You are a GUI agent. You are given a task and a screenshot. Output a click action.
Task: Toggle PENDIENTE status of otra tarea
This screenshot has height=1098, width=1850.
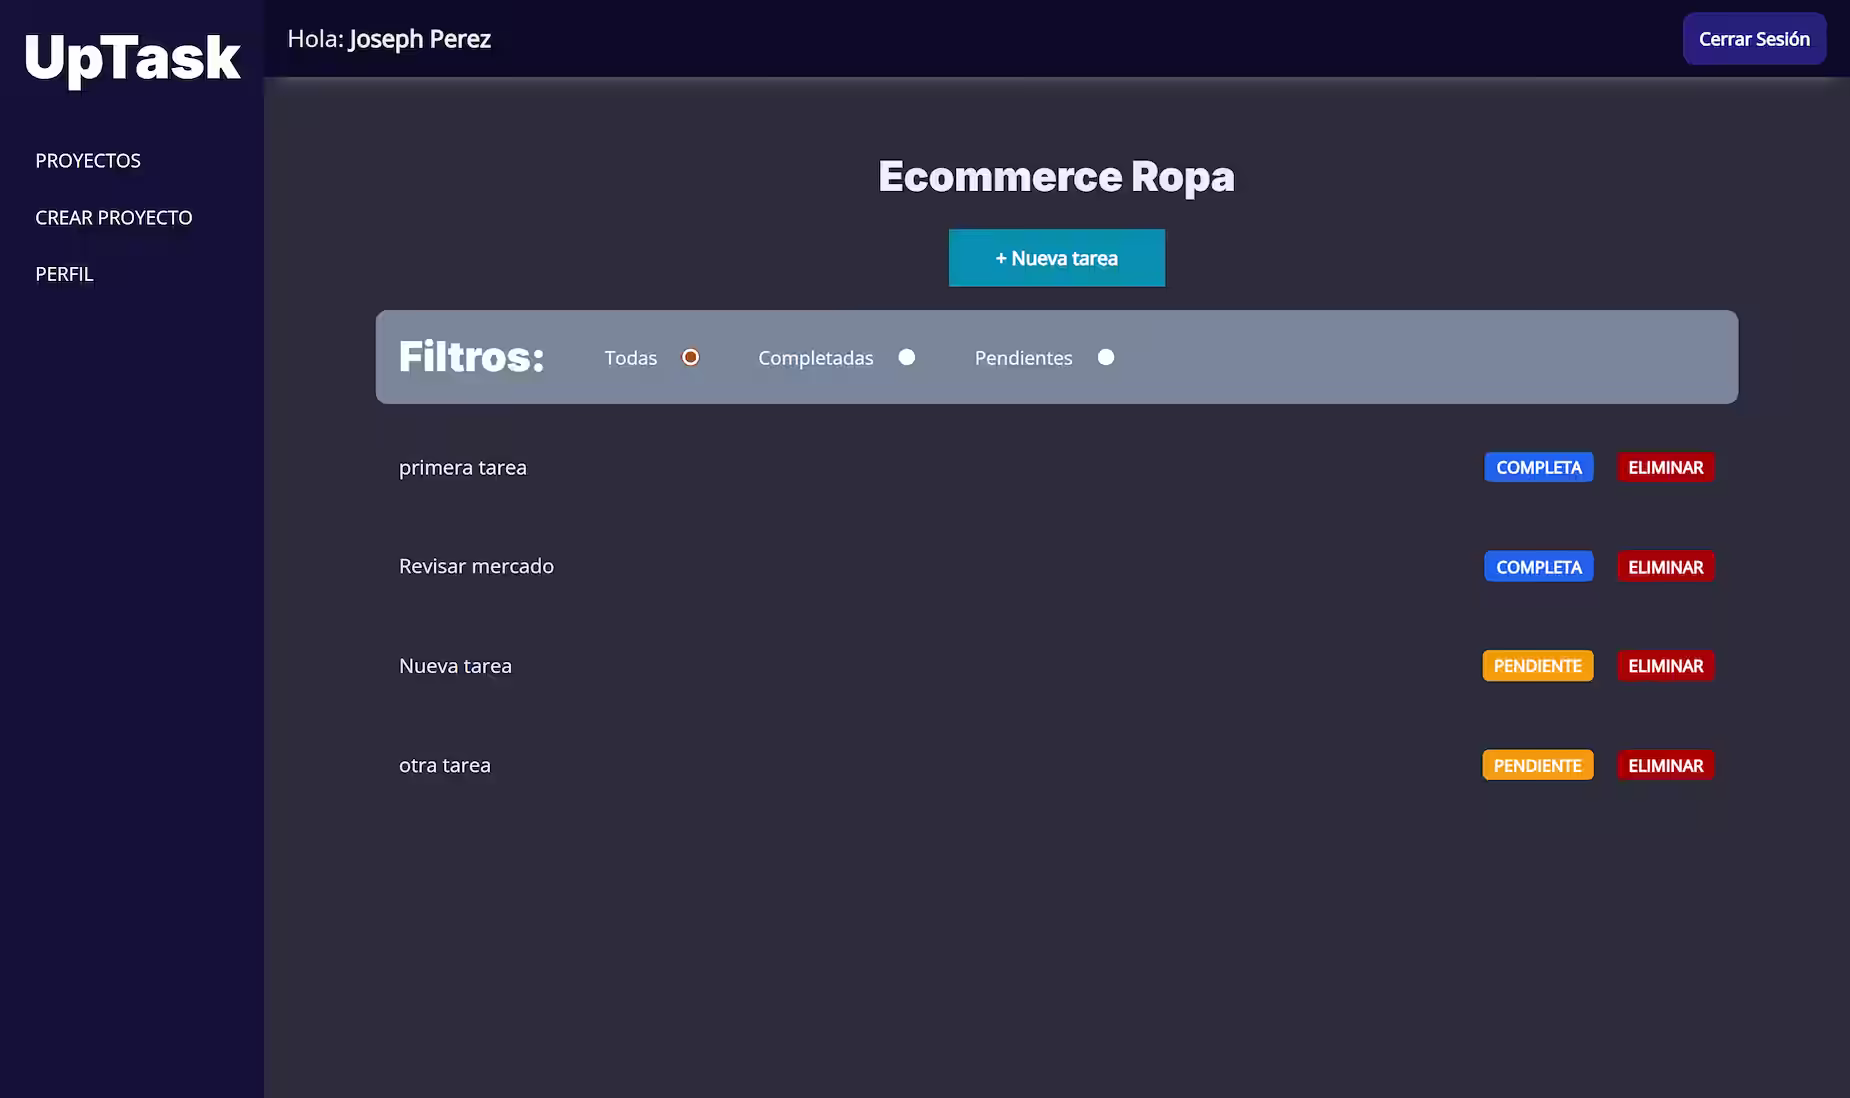click(x=1537, y=765)
